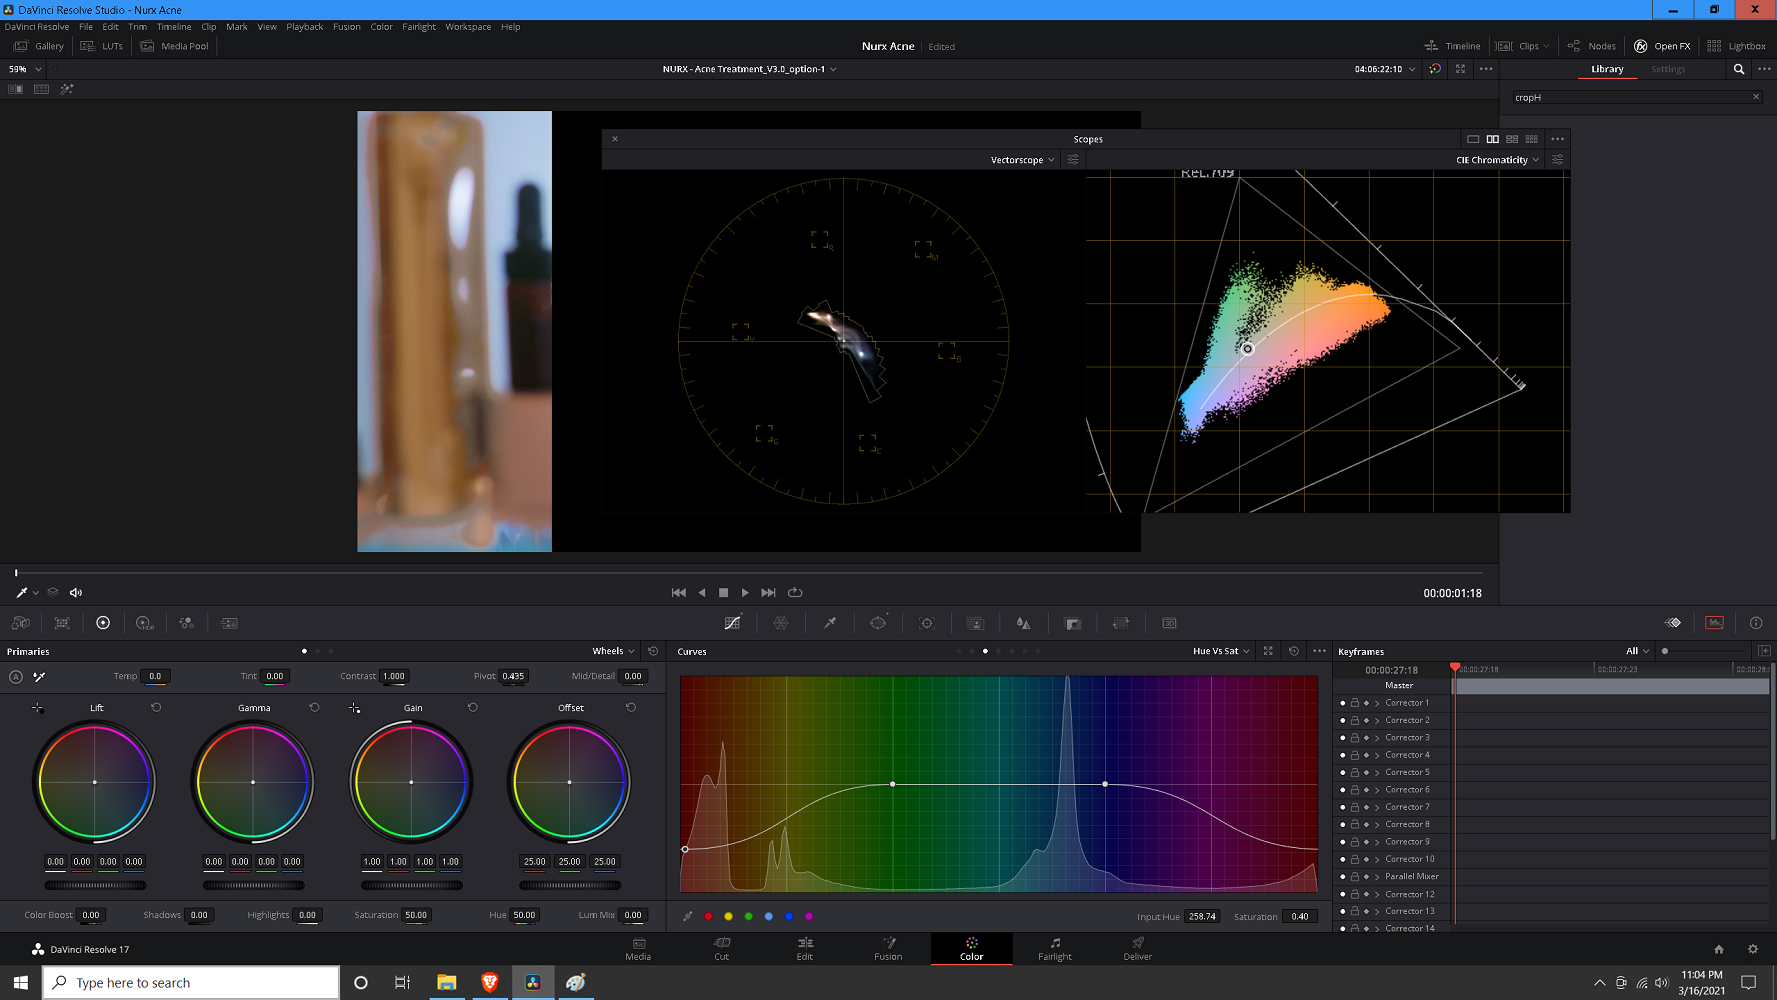Open the Key palette icon
Viewport: 1777px width, 1000px height.
click(x=1073, y=623)
